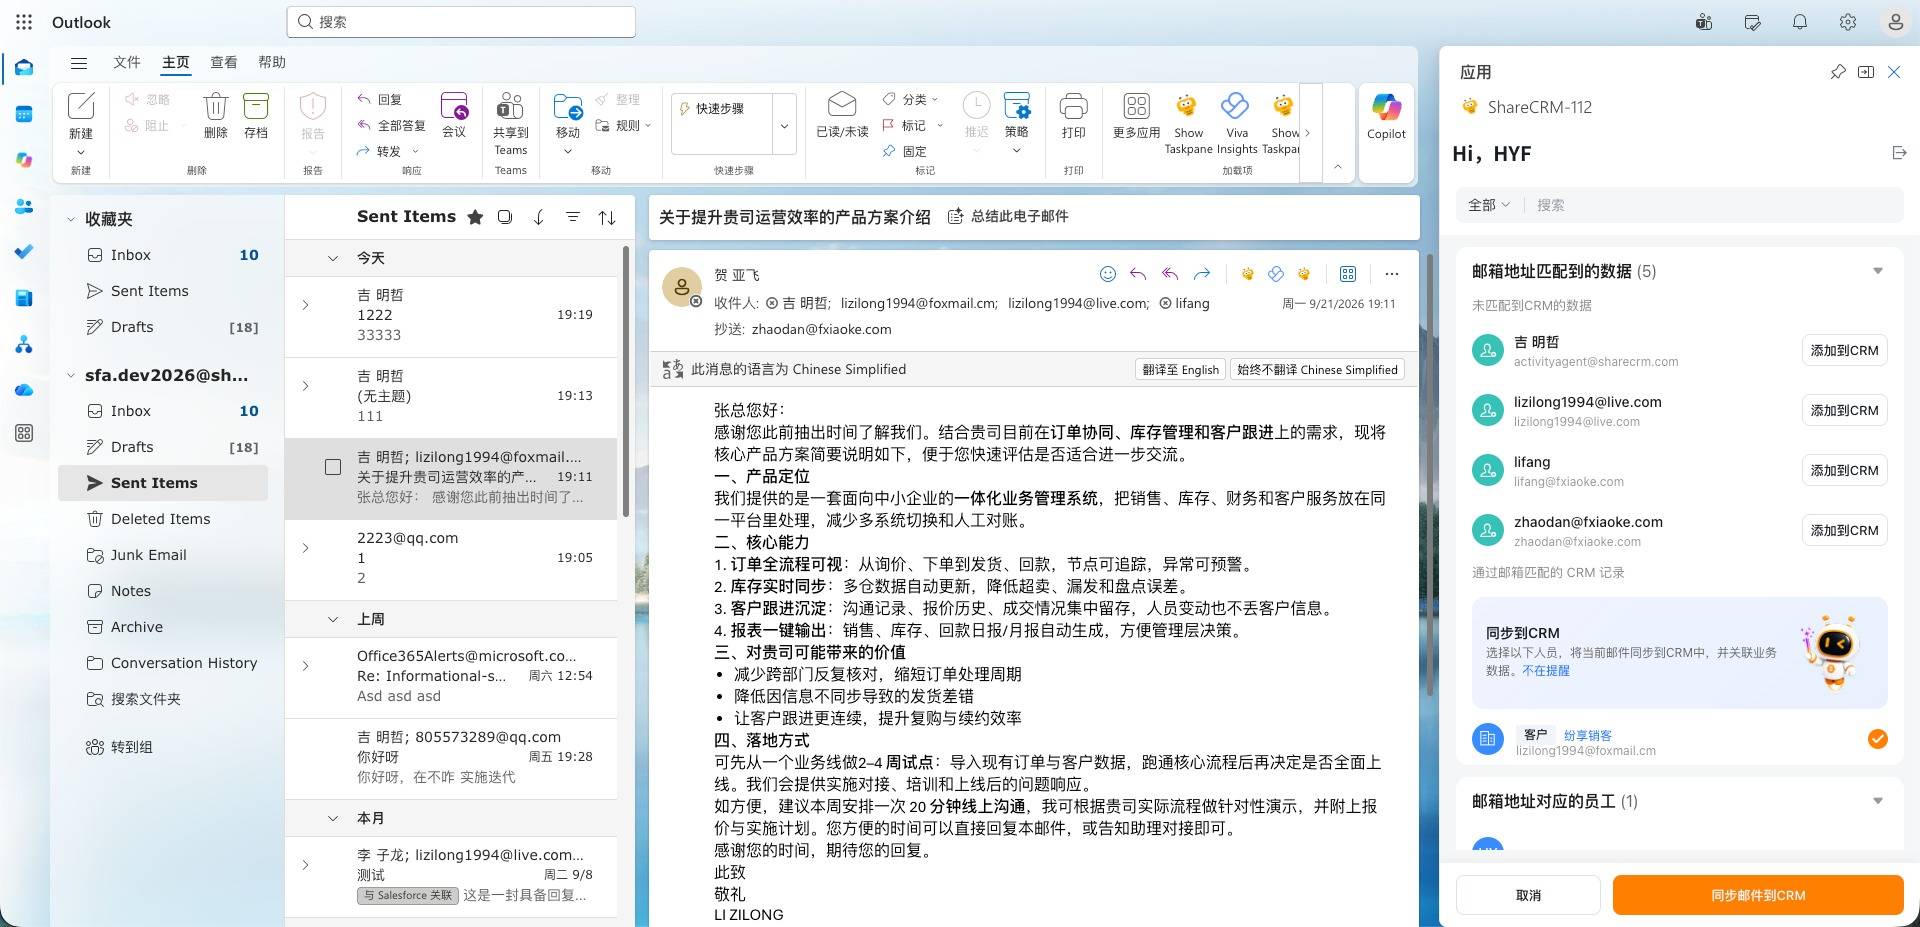Open People in left app rail
Image resolution: width=1920 pixels, height=927 pixels.
[24, 206]
